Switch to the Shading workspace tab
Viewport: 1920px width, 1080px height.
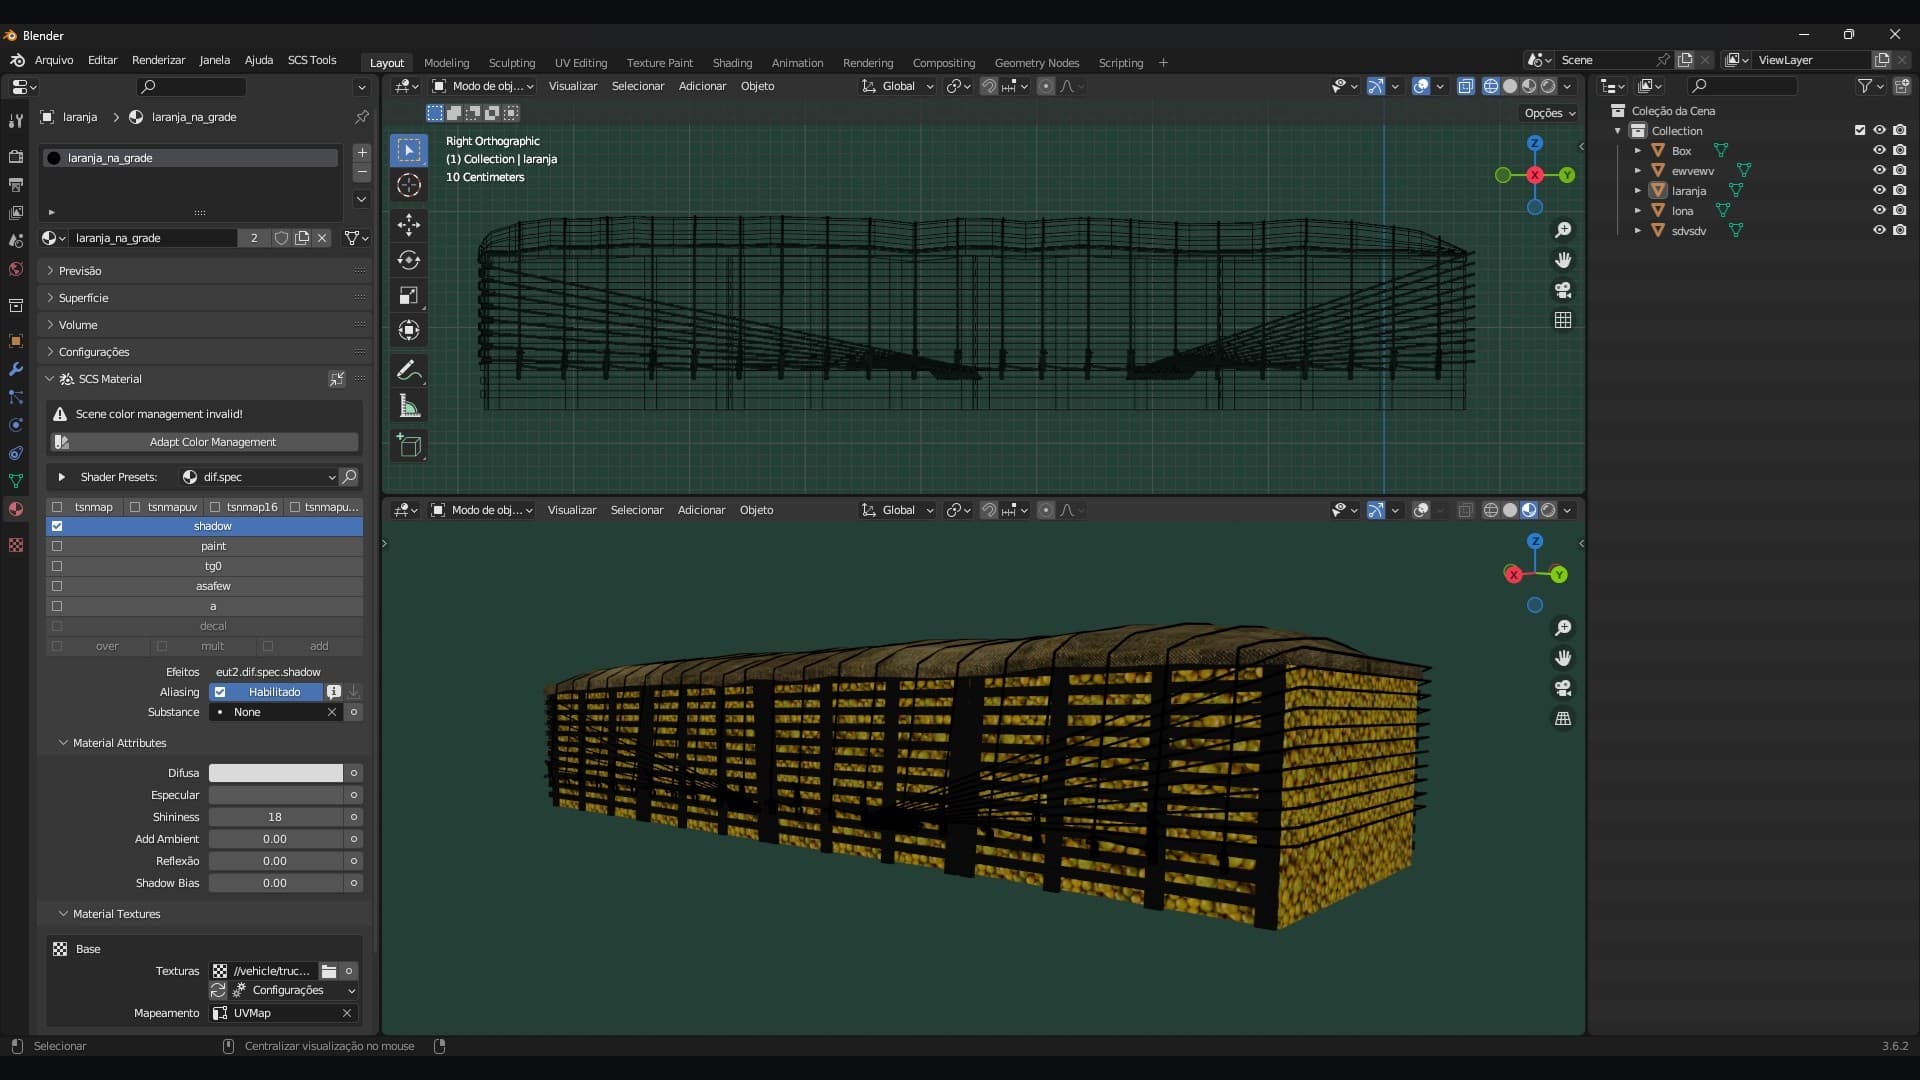coord(732,63)
